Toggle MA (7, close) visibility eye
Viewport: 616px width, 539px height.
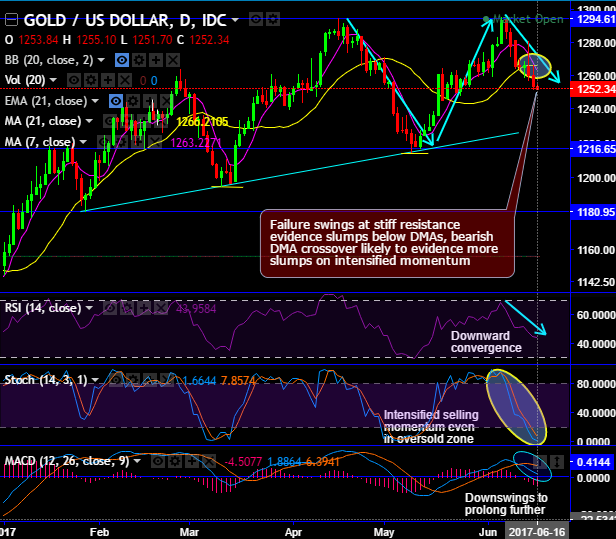click(x=104, y=141)
